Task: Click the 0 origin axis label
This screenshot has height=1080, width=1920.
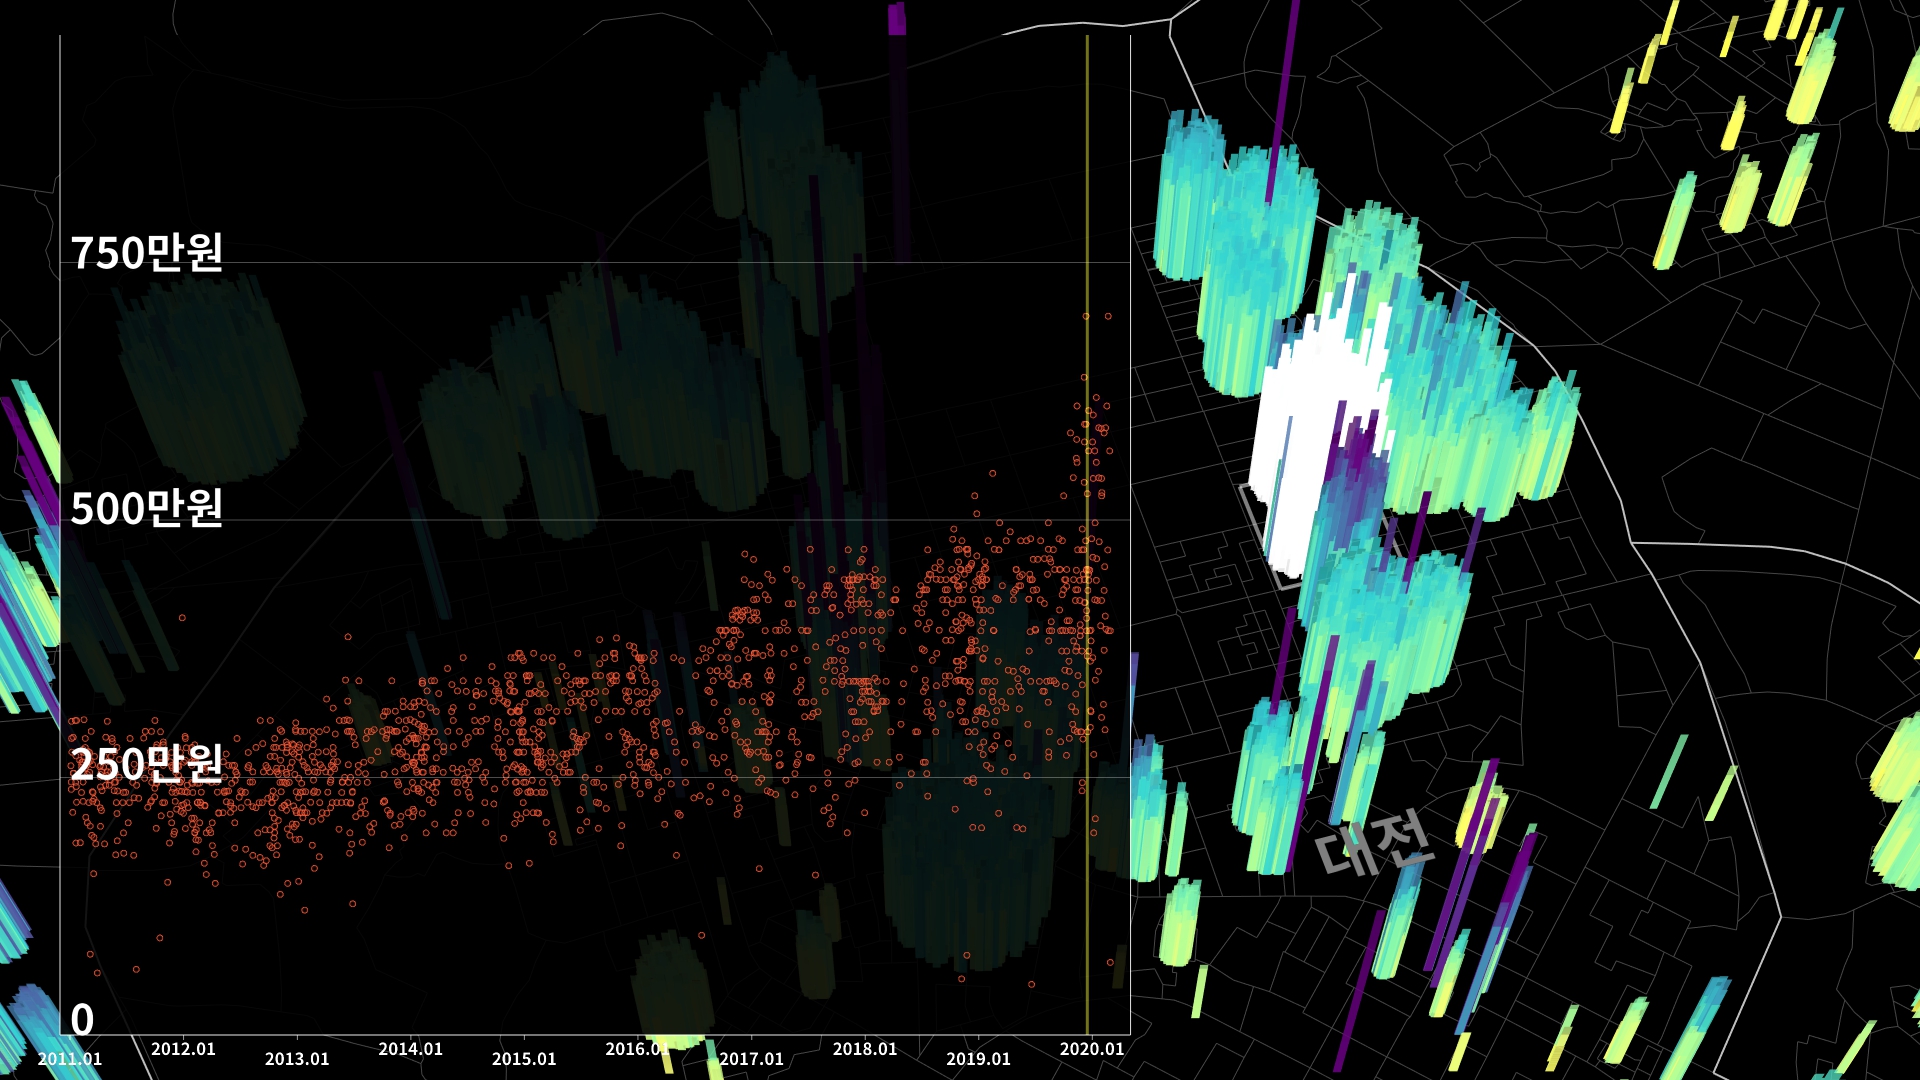Action: pyautogui.click(x=82, y=1021)
